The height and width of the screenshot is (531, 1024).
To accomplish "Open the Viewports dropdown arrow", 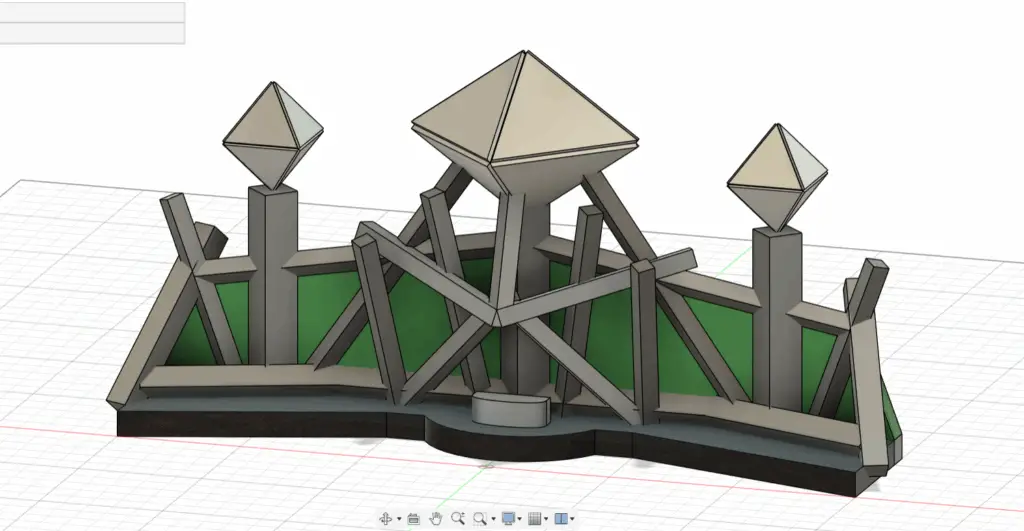I will pos(573,519).
